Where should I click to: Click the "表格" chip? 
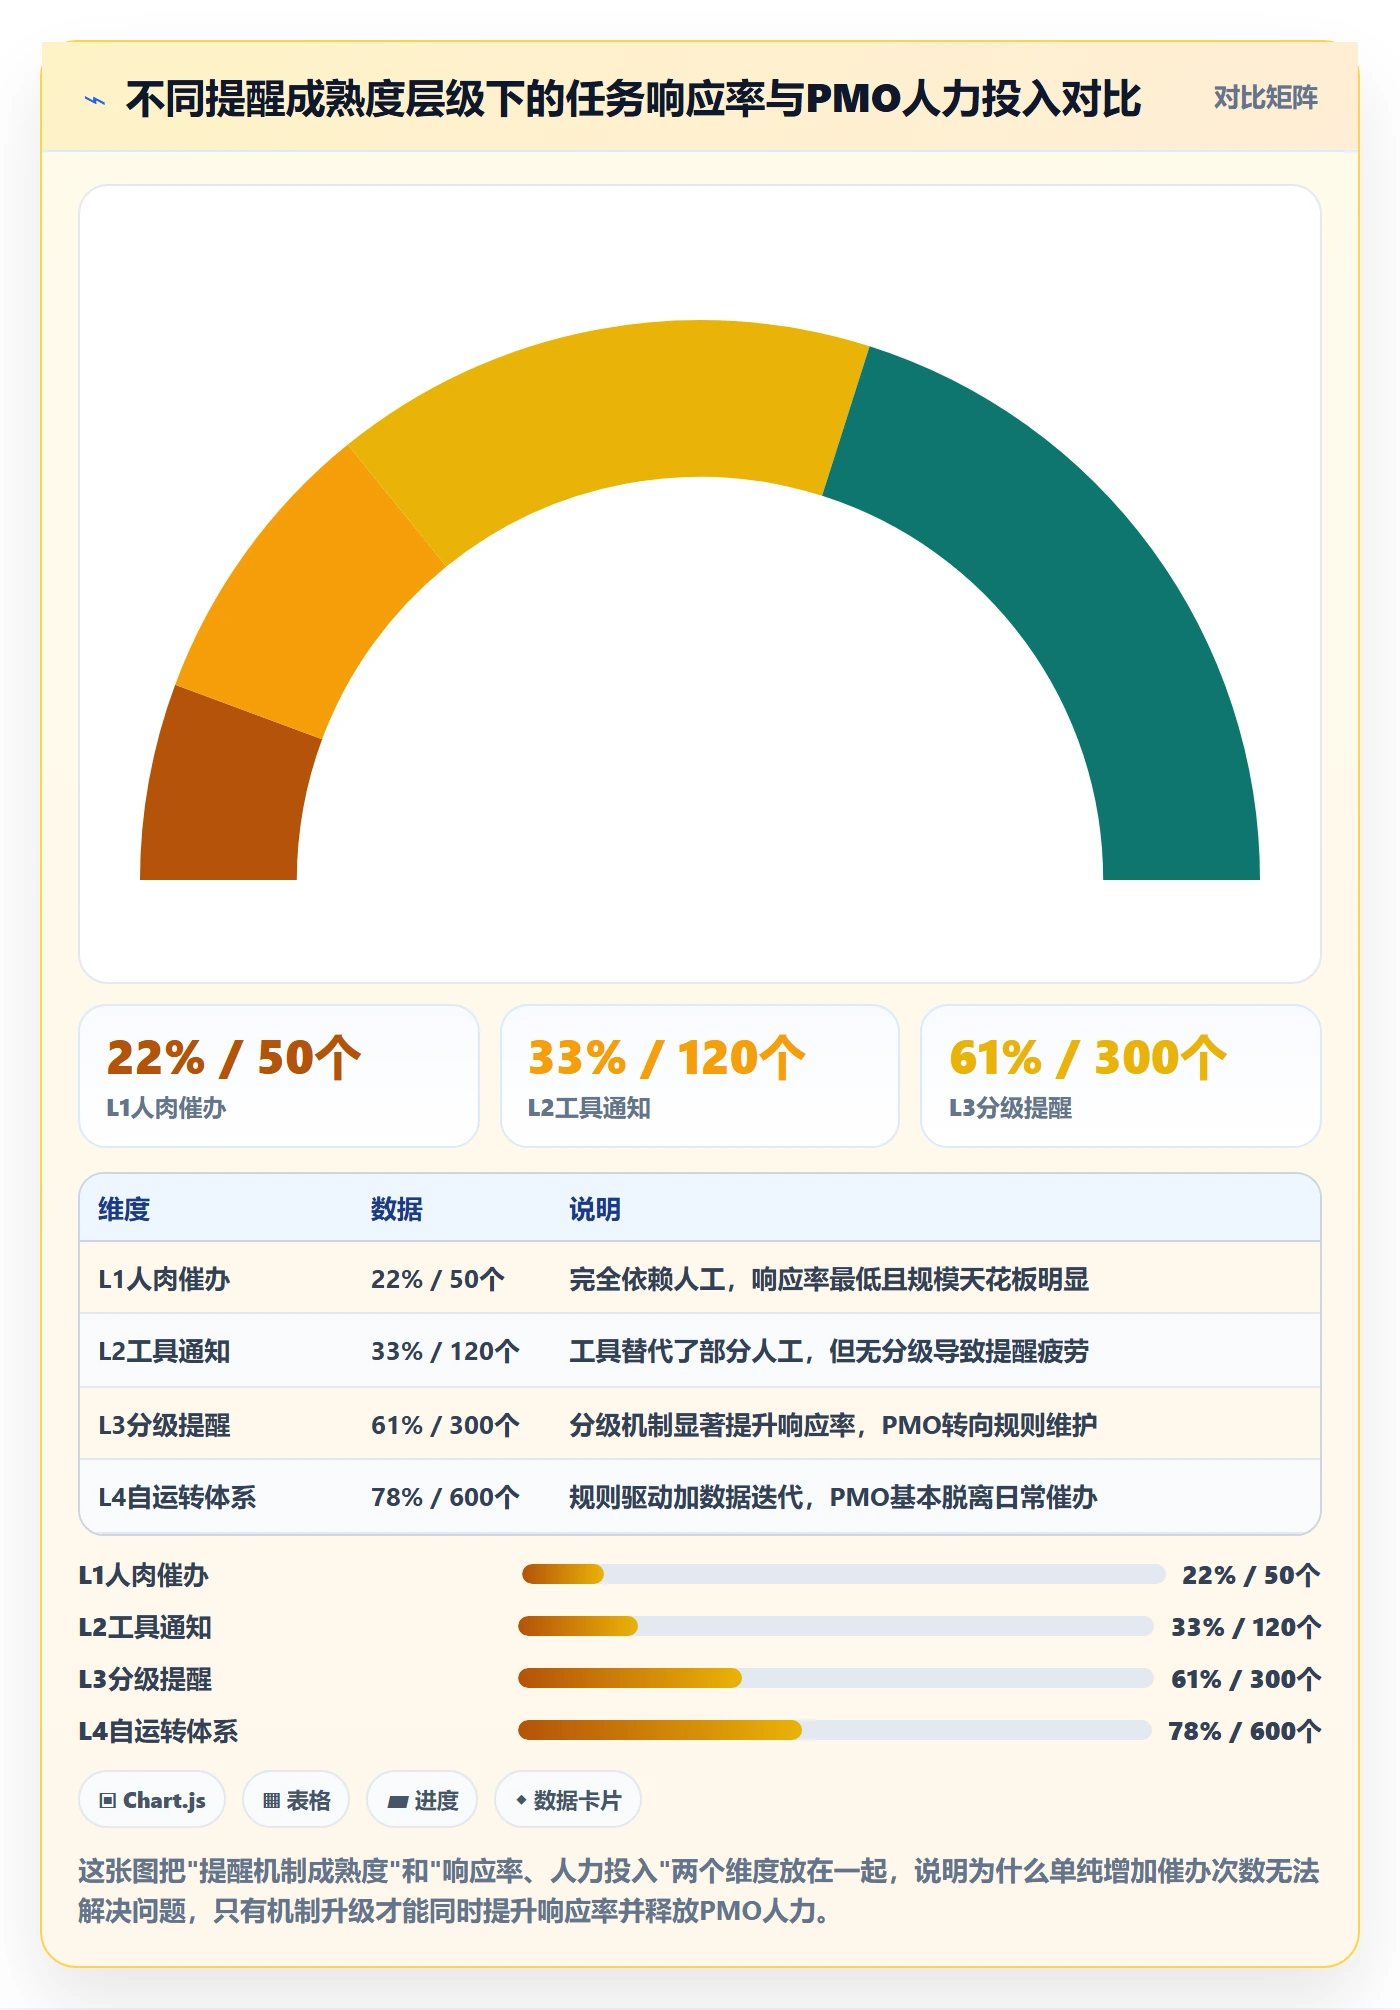[x=296, y=1800]
